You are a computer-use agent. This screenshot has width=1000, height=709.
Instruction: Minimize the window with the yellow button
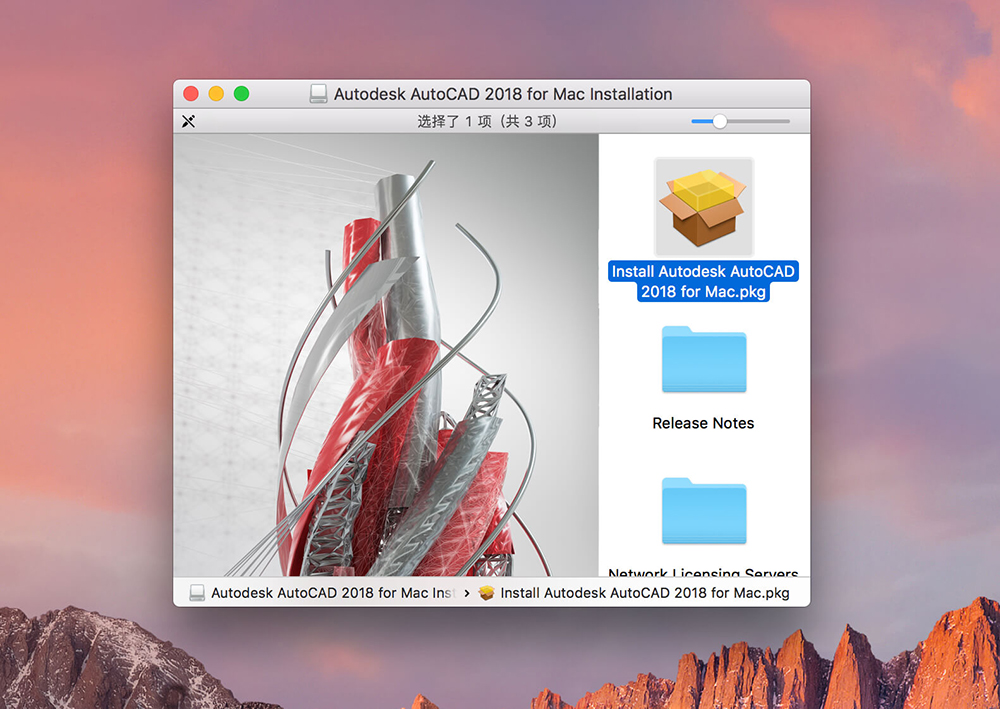coord(216,94)
